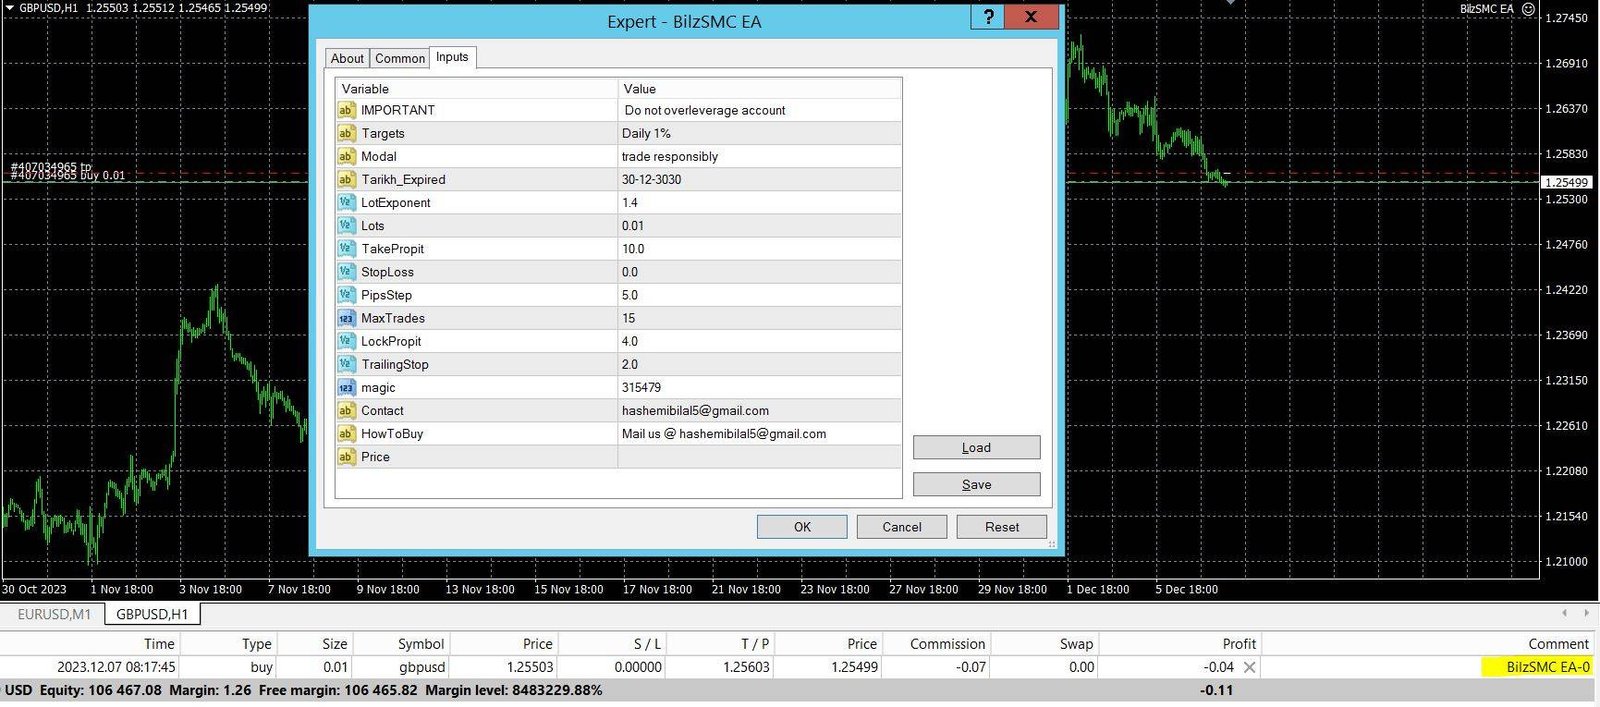Save the input settings with Save button
Screen dimensions: 1600x707
click(x=976, y=484)
